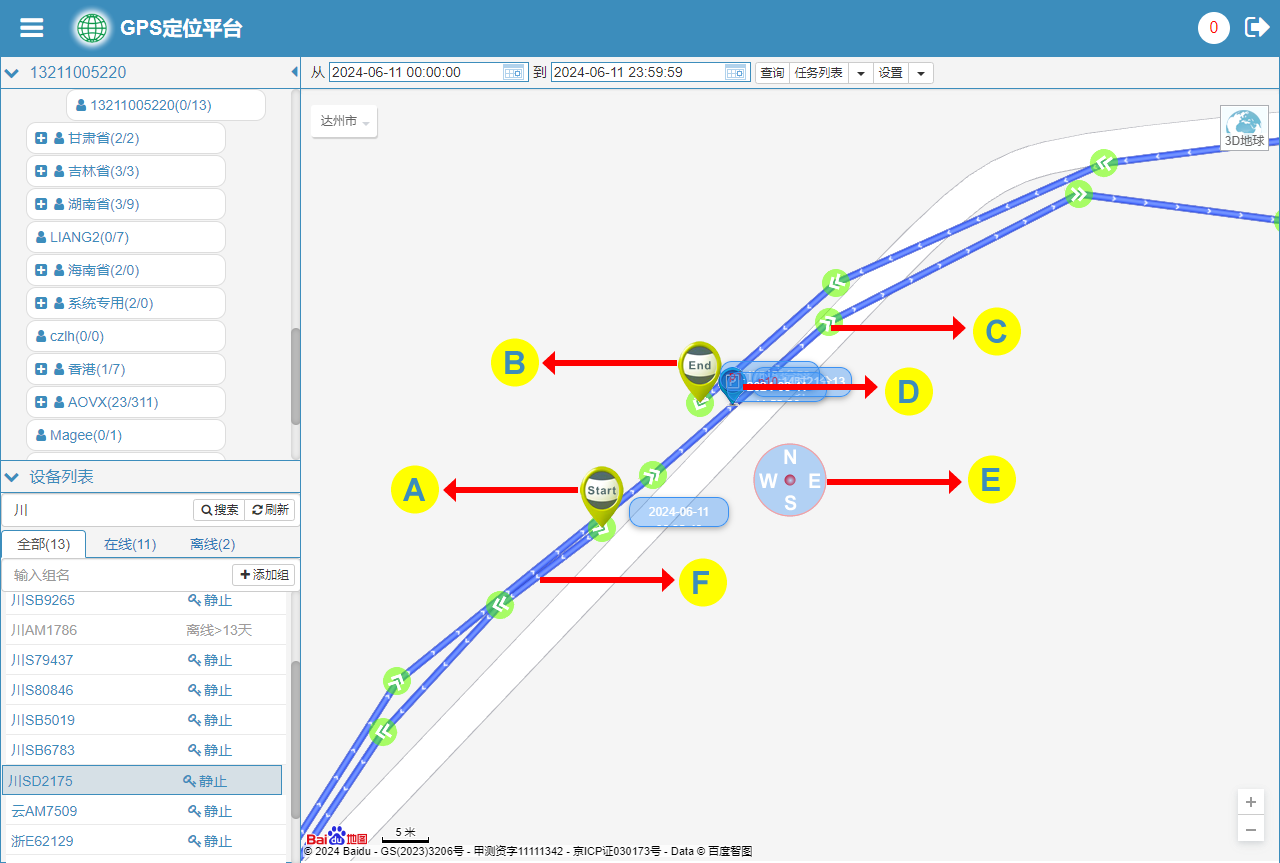
Task: Zoom in the map with plus button
Action: (1250, 802)
